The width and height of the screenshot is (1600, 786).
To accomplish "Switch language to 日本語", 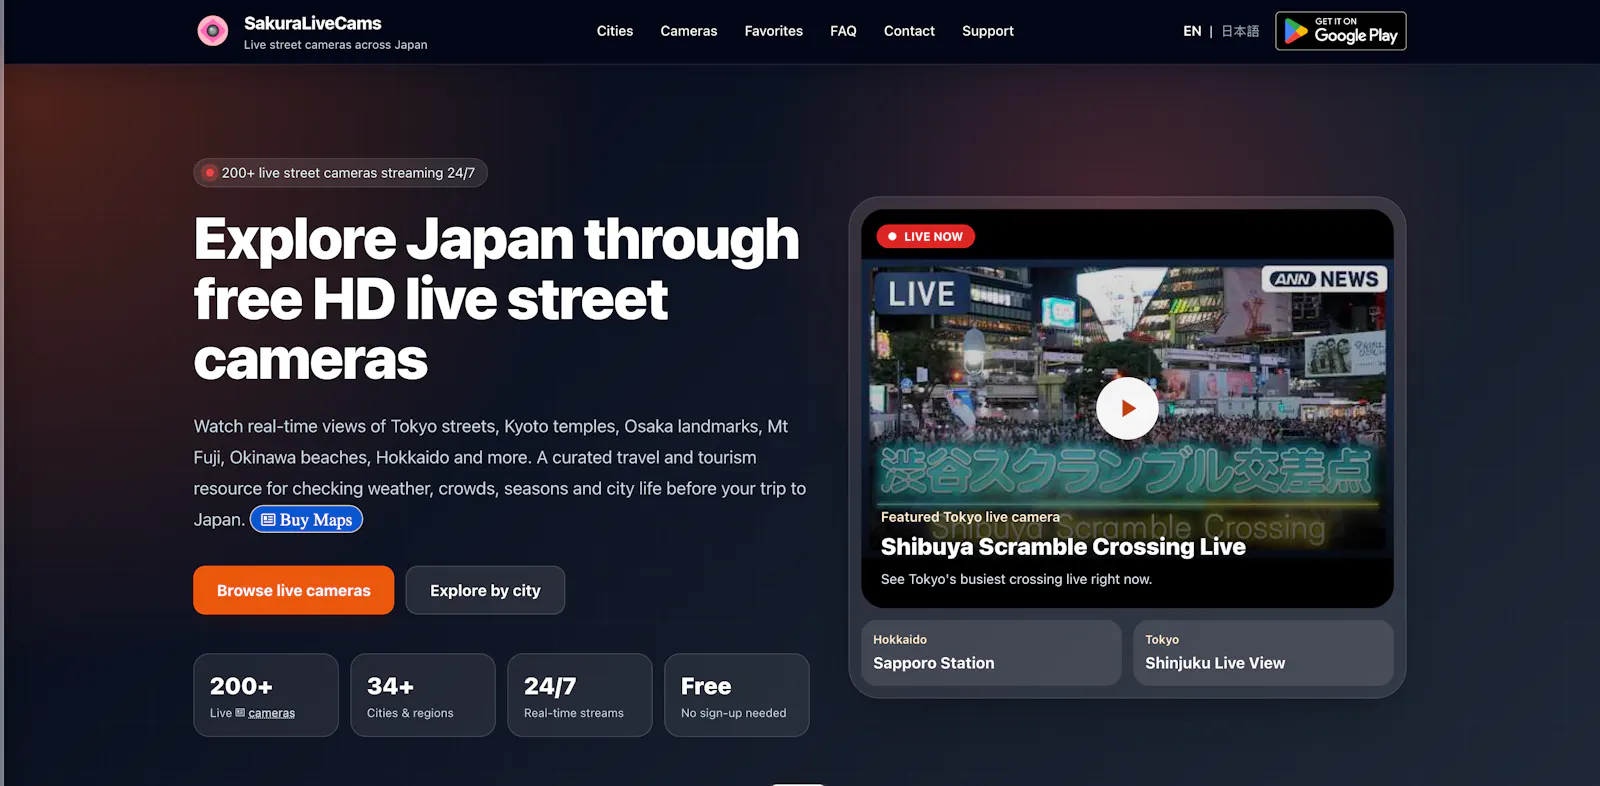I will point(1240,31).
